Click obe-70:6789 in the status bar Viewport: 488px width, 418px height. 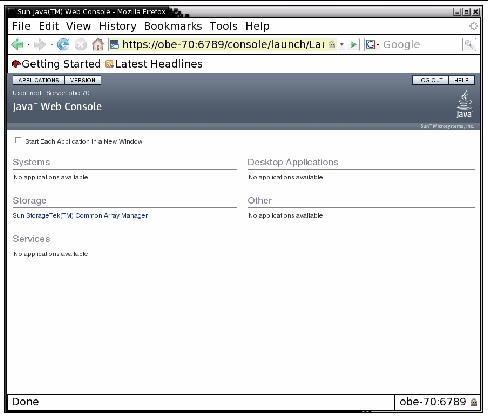(x=432, y=402)
